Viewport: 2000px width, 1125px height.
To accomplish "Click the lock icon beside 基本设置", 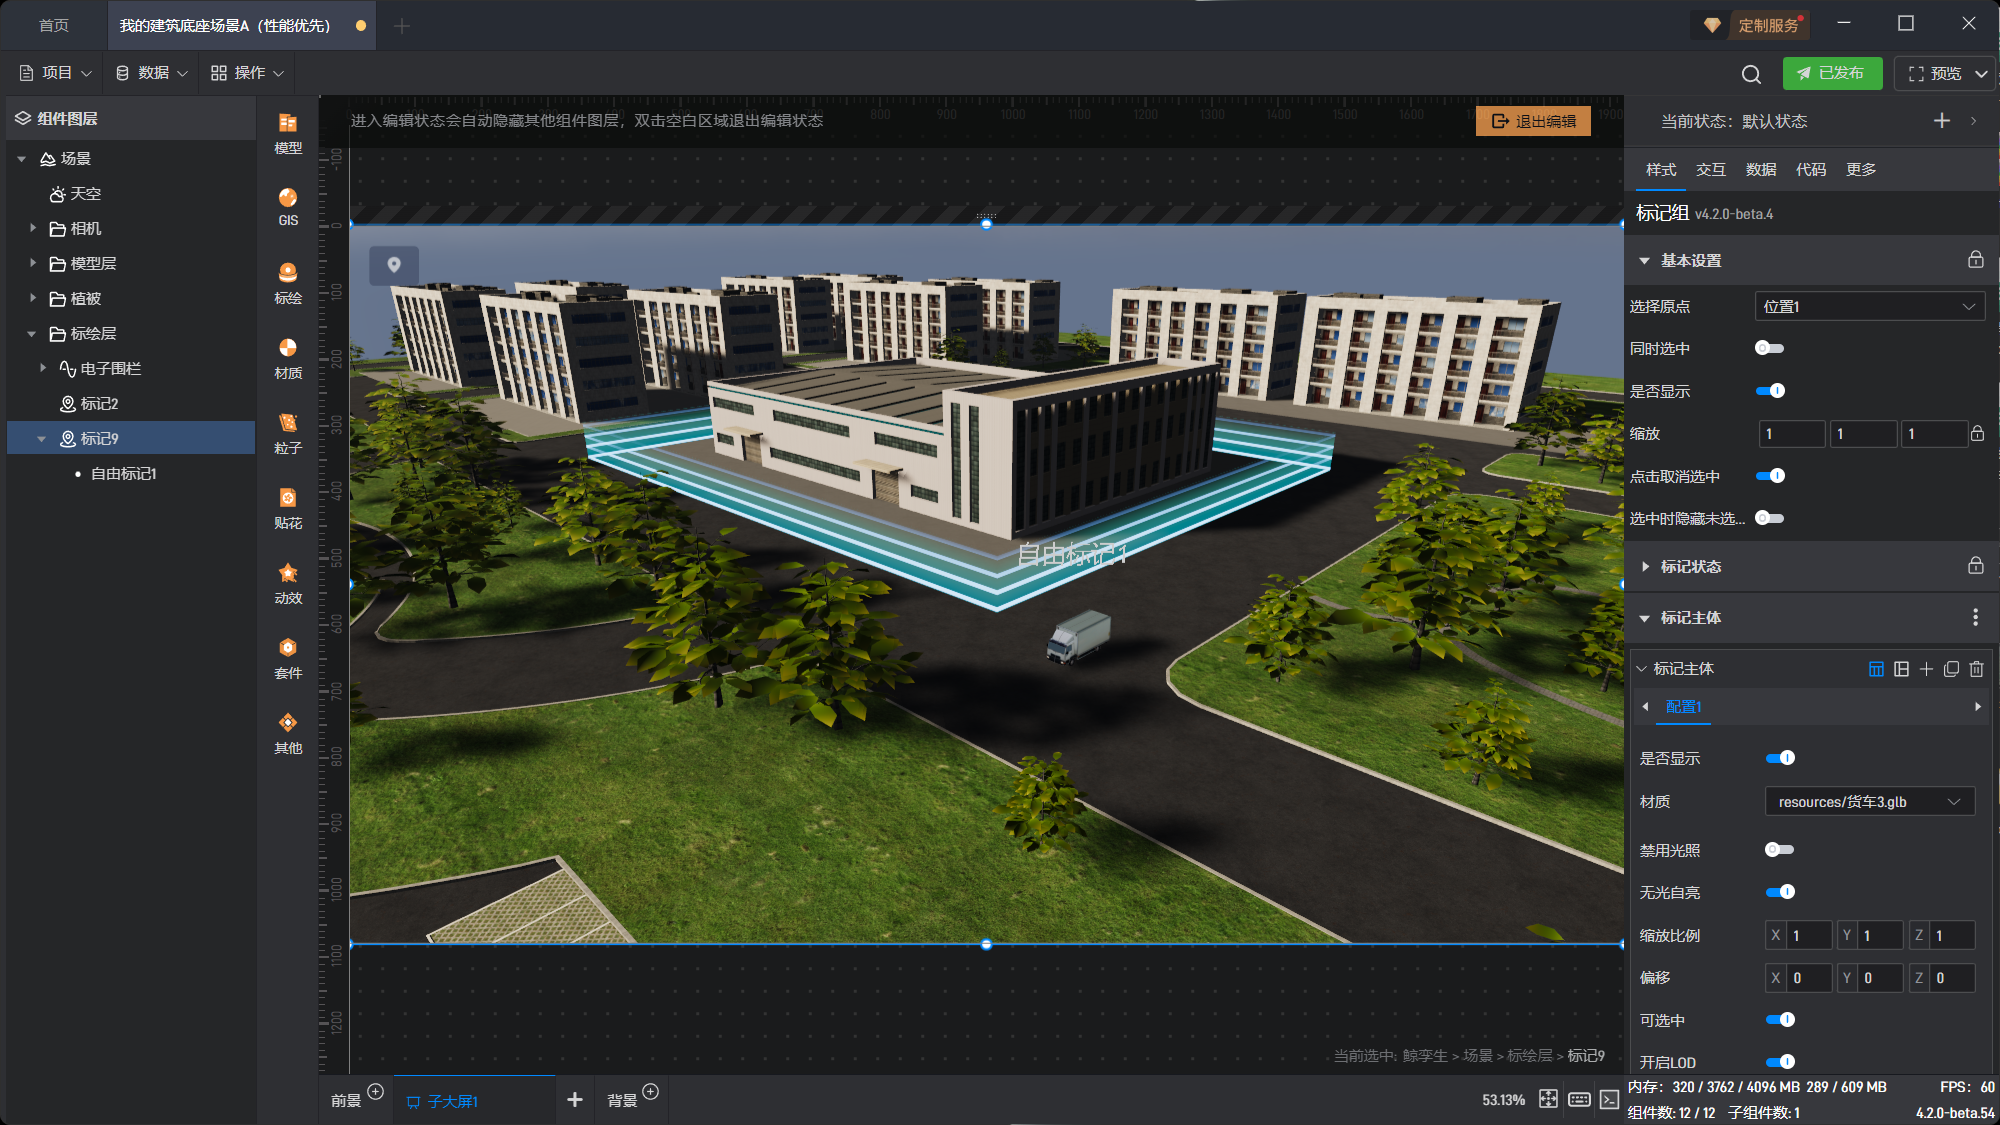I will [x=1975, y=260].
